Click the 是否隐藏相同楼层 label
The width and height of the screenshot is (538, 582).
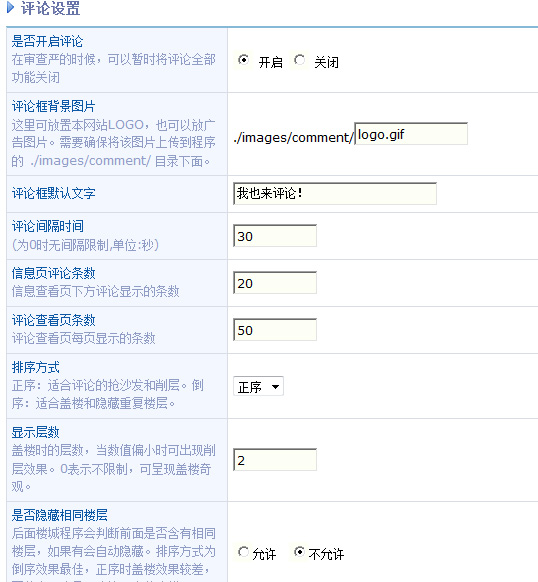[59, 515]
